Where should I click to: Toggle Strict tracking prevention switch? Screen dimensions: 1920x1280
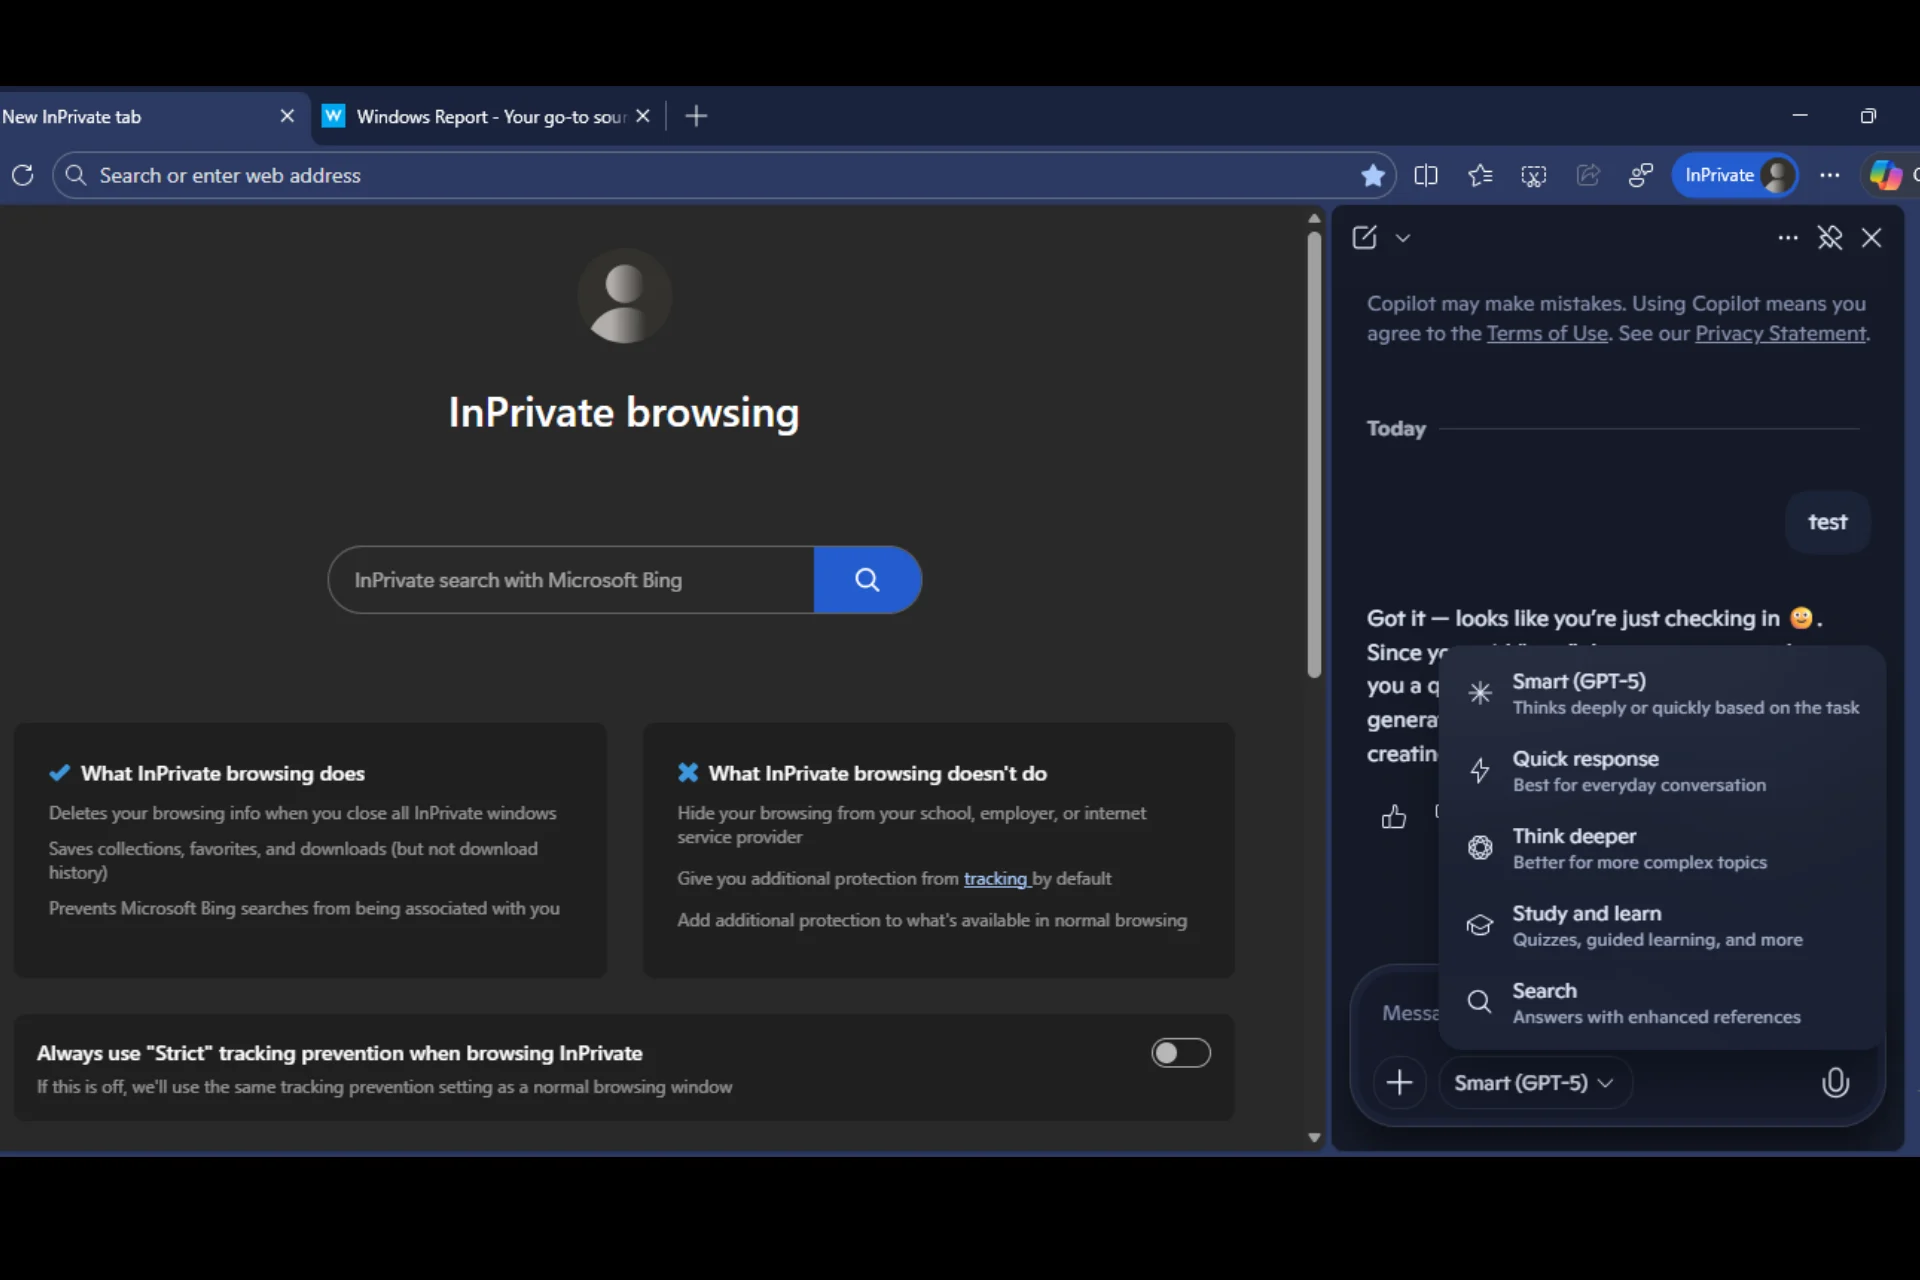[1180, 1053]
